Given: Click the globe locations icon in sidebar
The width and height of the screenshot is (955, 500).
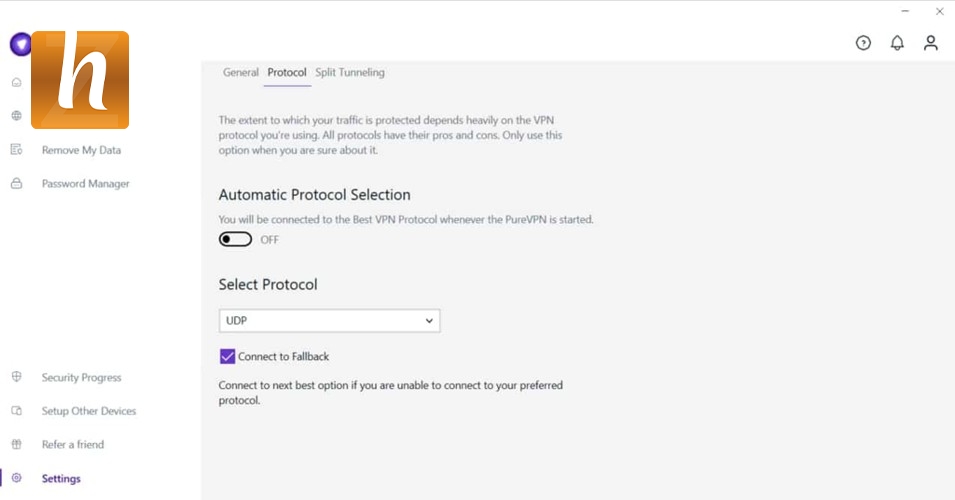Looking at the screenshot, I should (x=16, y=116).
